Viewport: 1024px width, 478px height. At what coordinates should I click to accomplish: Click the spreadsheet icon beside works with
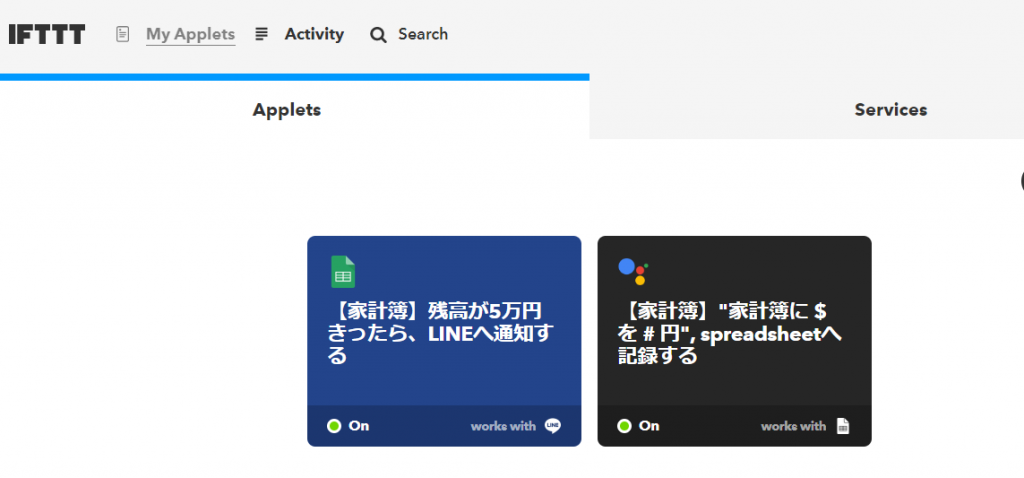843,426
